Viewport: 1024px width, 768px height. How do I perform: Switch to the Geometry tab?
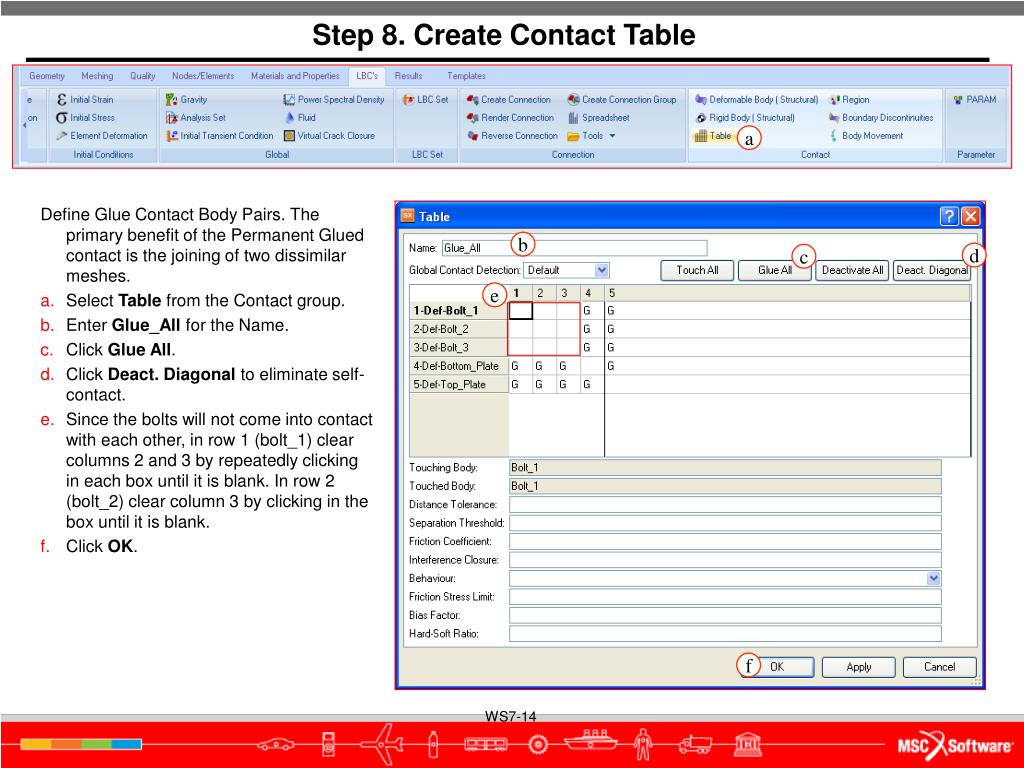click(x=47, y=76)
